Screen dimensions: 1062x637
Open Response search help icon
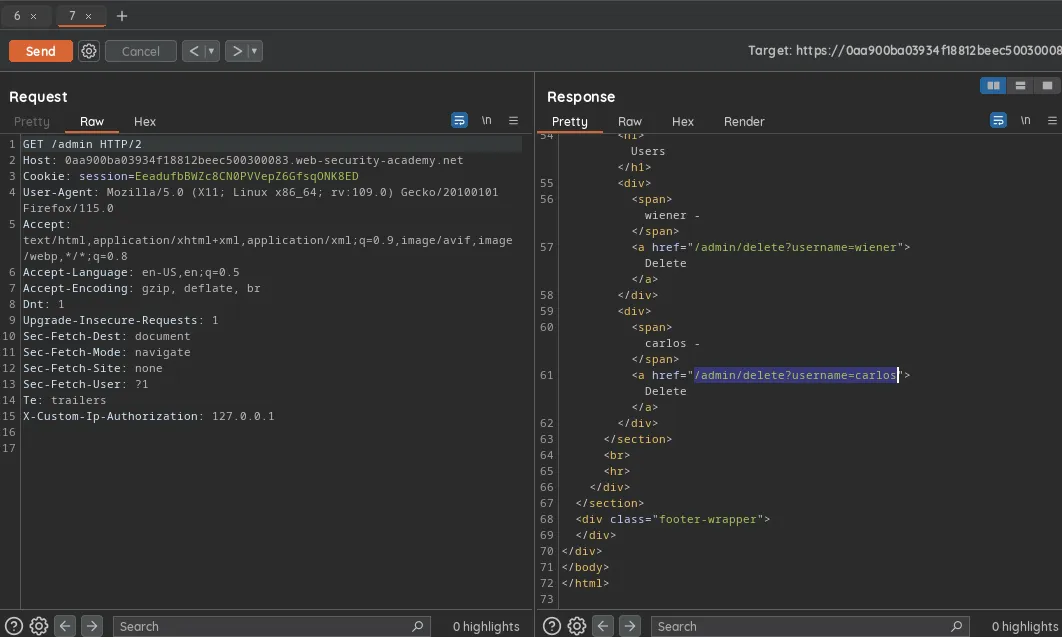point(552,626)
